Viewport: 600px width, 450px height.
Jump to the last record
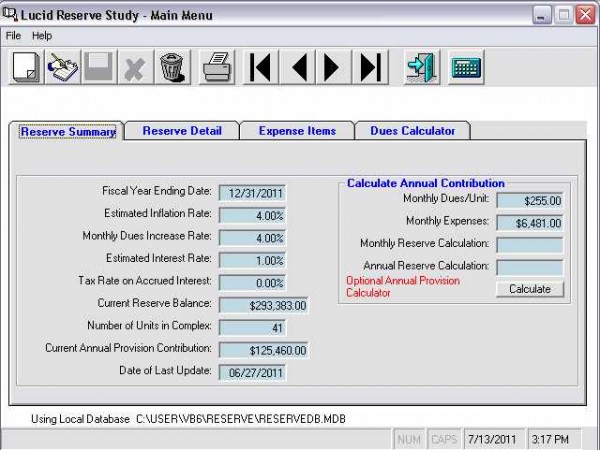point(370,67)
